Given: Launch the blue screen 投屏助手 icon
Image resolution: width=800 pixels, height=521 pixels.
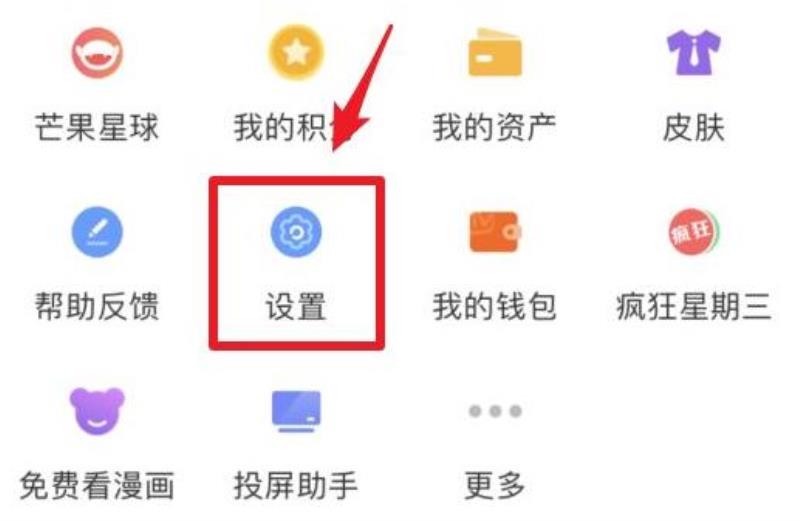Looking at the screenshot, I should tap(296, 411).
